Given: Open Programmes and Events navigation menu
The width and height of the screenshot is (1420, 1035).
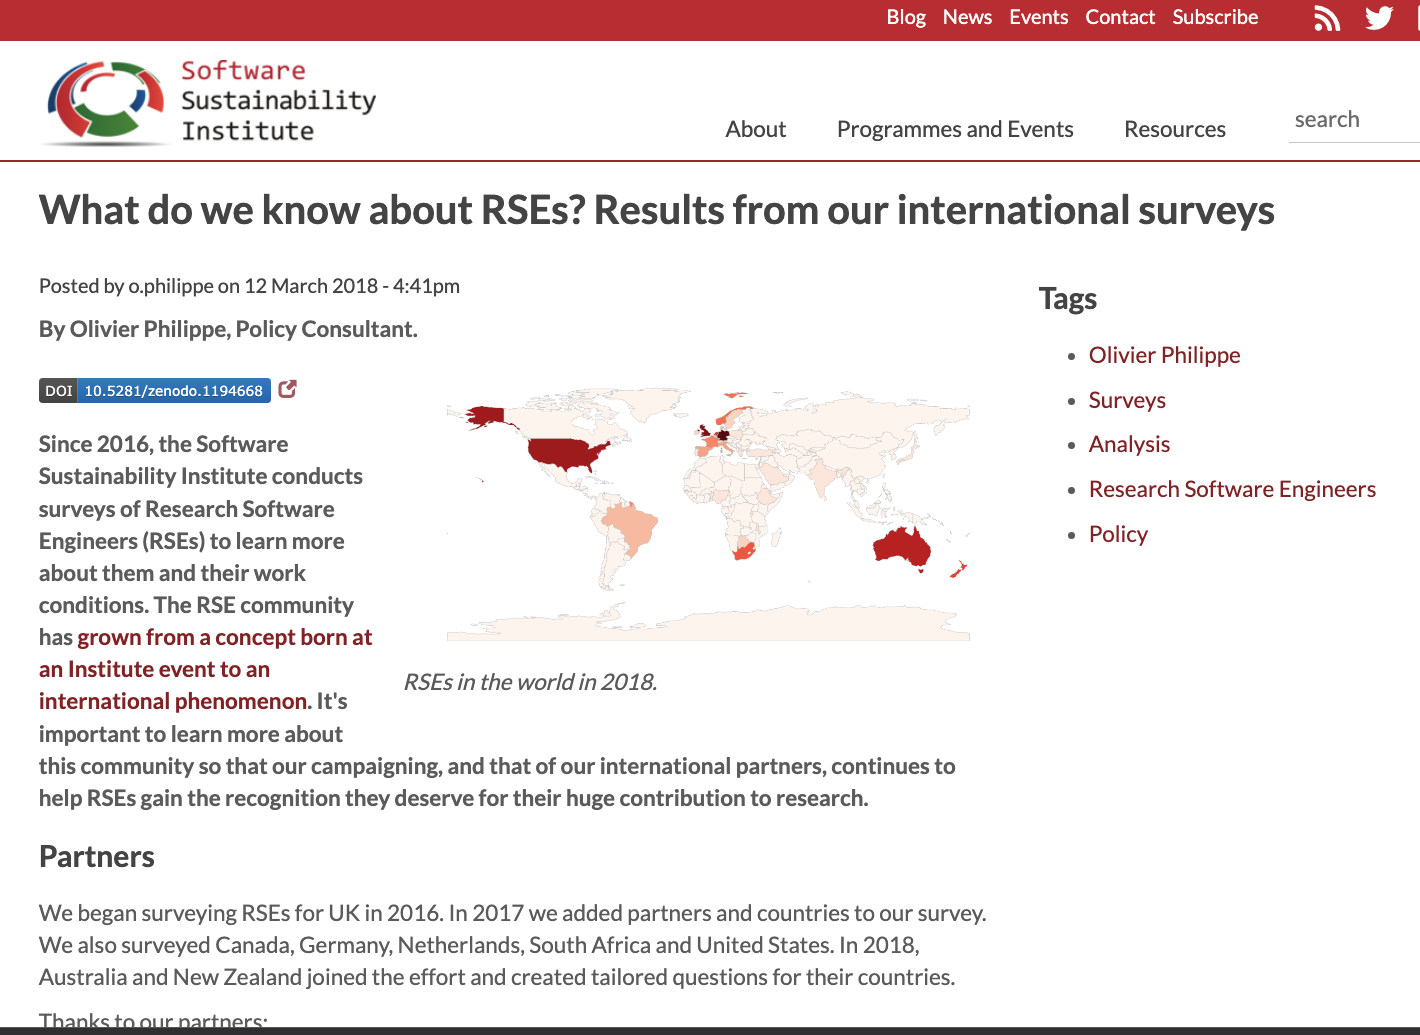Looking at the screenshot, I should coord(955,129).
